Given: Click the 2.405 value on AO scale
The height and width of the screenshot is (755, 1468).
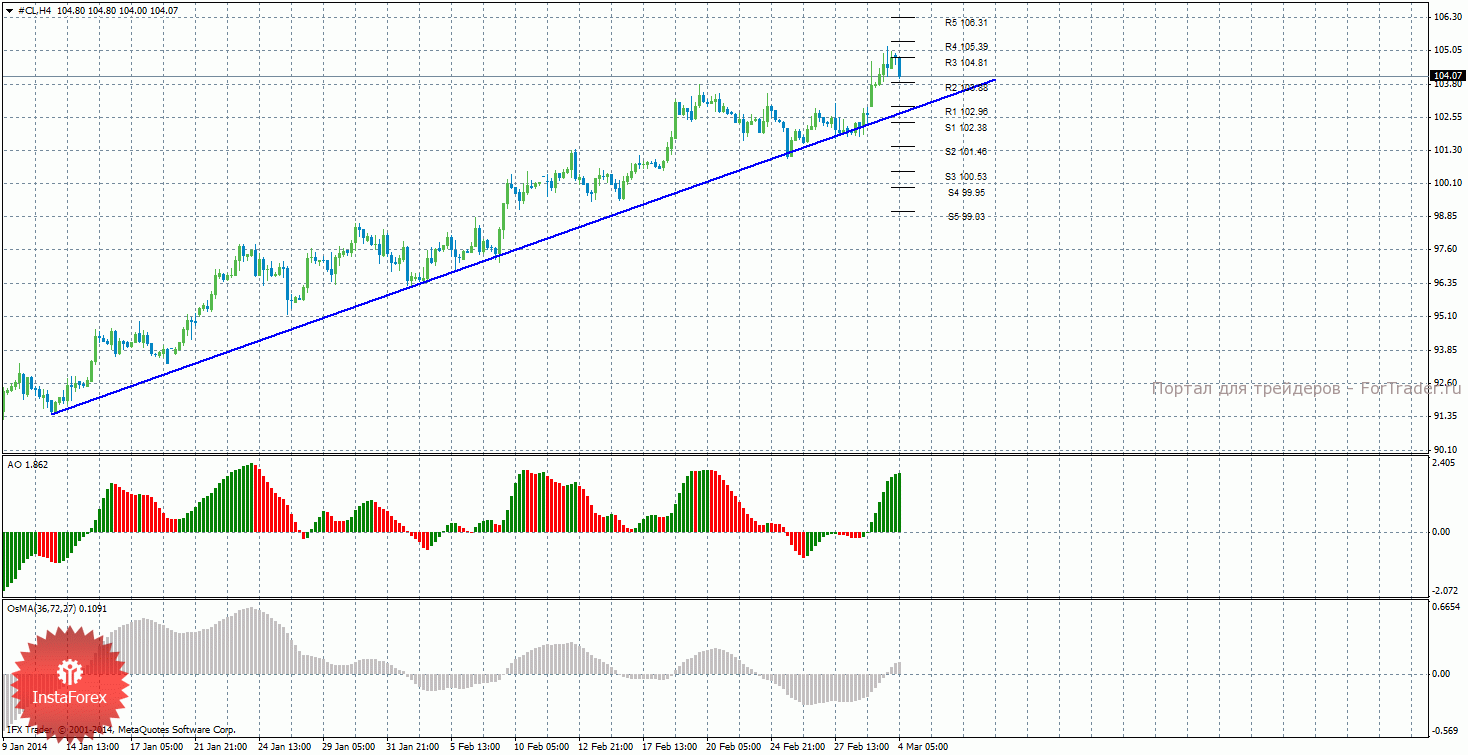Looking at the screenshot, I should pyautogui.click(x=1445, y=463).
